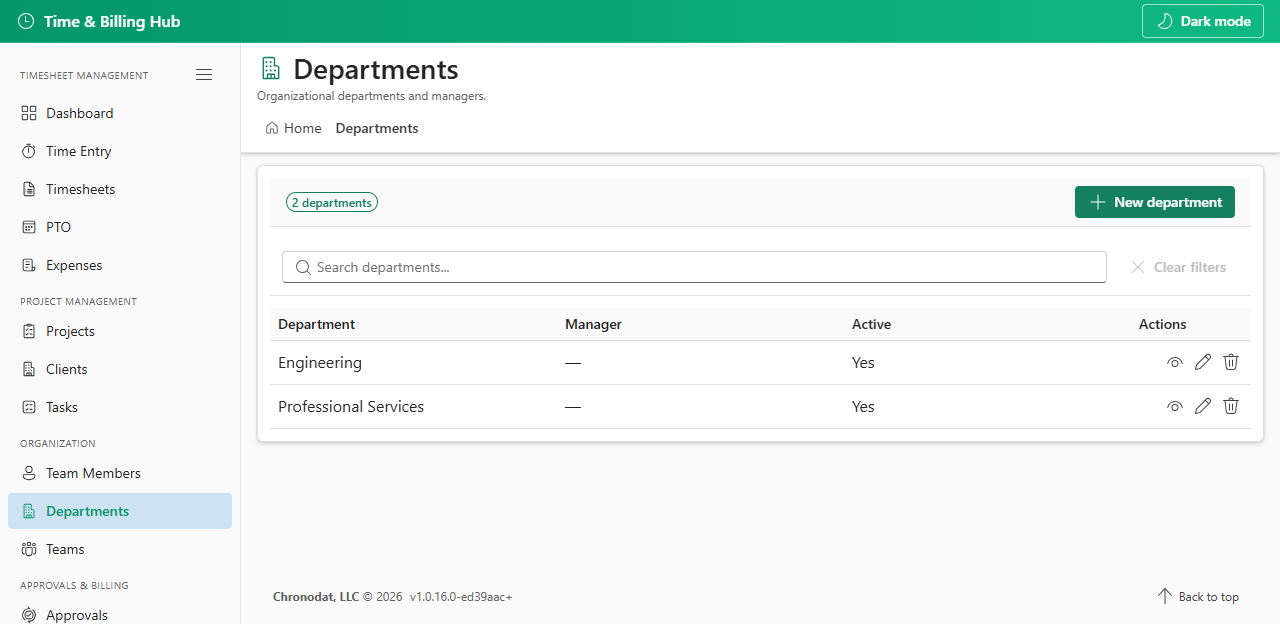1280x624 pixels.
Task: Click the Departments page heading building icon
Action: pos(270,68)
